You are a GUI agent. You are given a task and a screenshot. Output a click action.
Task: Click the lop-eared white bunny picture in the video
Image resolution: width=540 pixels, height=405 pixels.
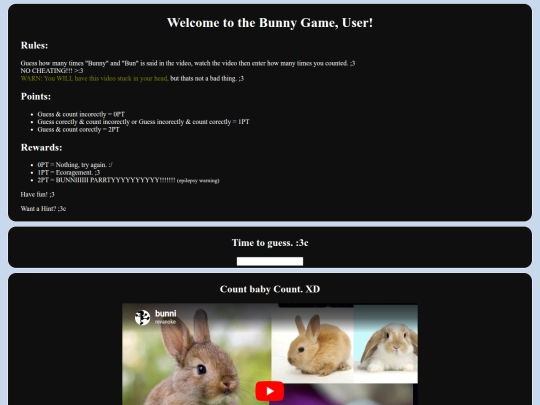[x=386, y=344]
